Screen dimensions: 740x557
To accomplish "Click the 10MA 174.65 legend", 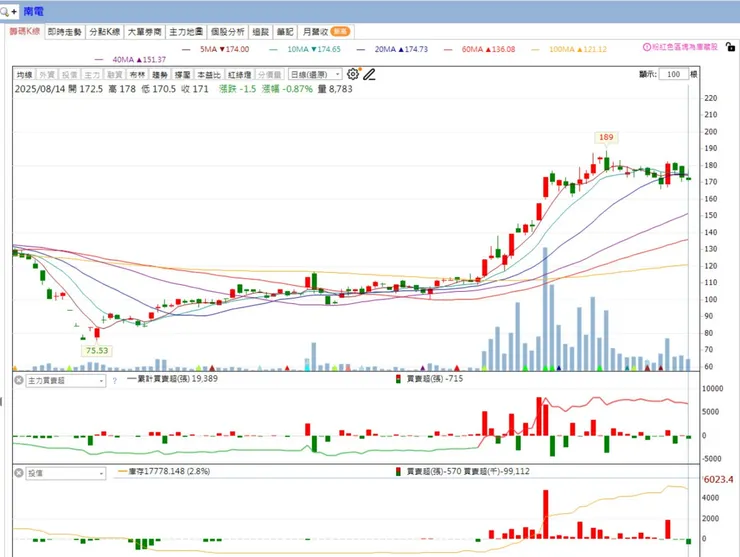I will (314, 49).
